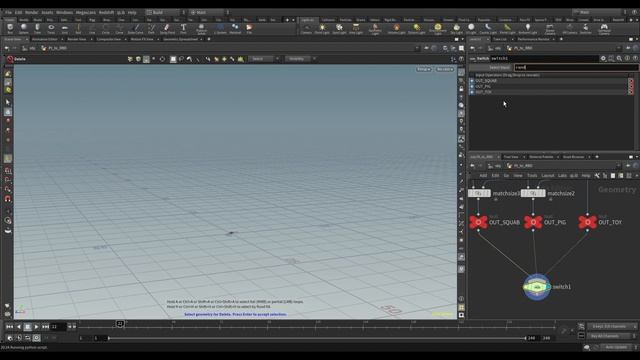Screen dimensions: 640x360
Task: Switch to the Tree View tab
Action: (511, 157)
